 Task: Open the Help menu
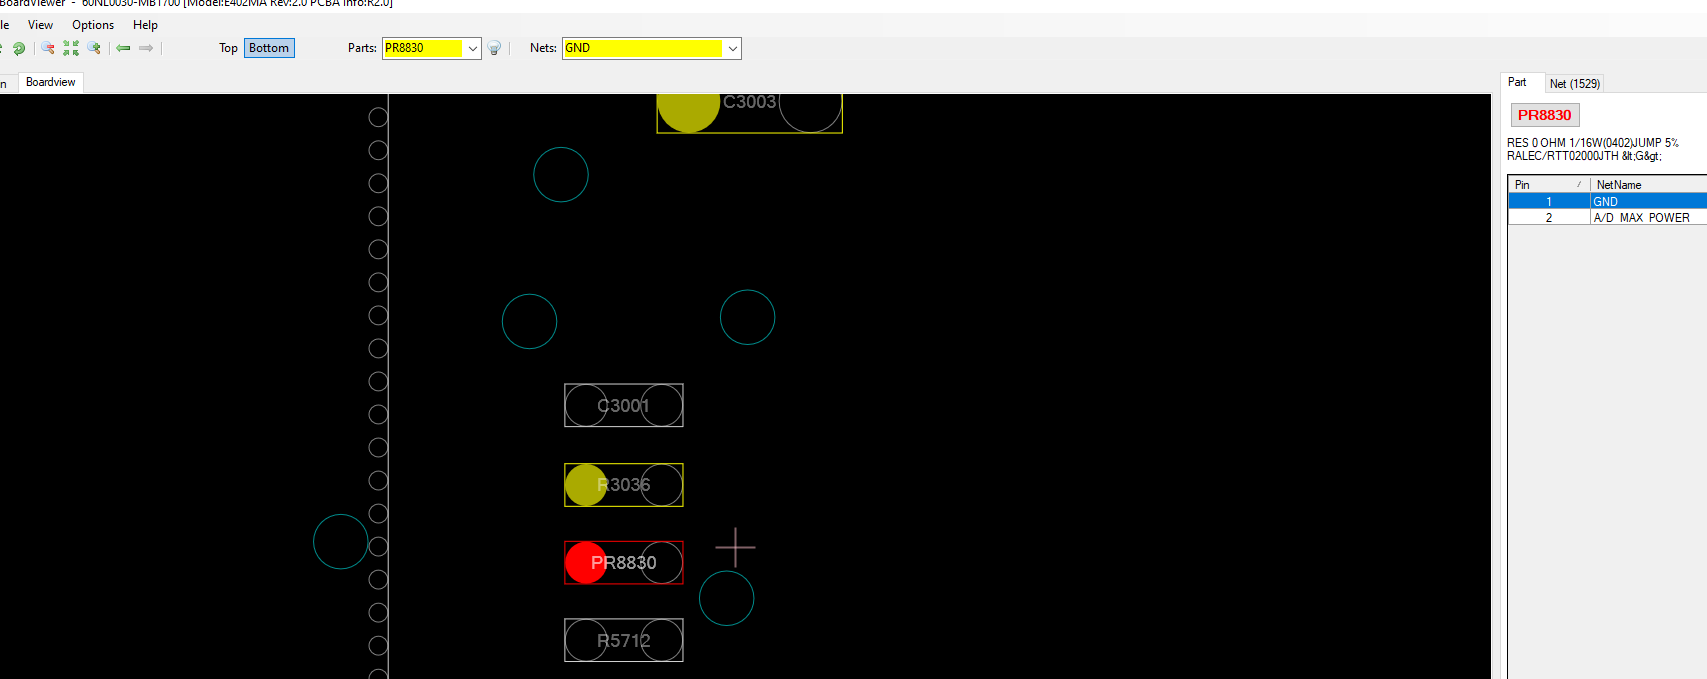point(146,25)
